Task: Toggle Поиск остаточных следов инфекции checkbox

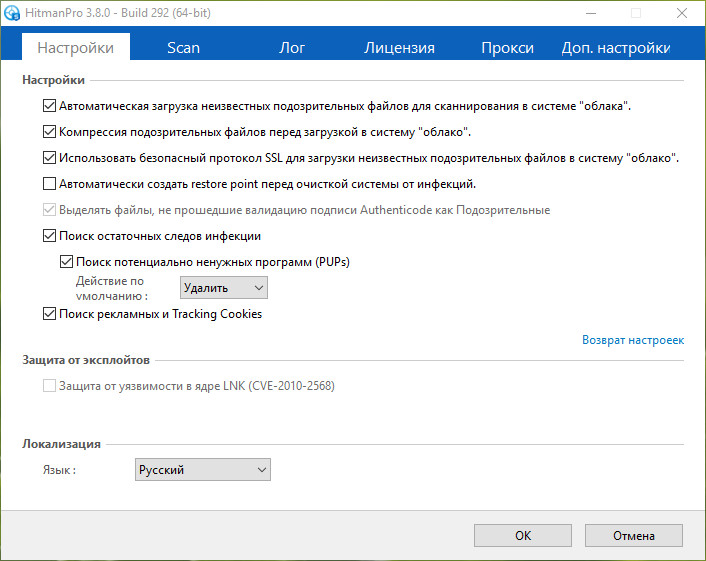Action: tap(49, 235)
